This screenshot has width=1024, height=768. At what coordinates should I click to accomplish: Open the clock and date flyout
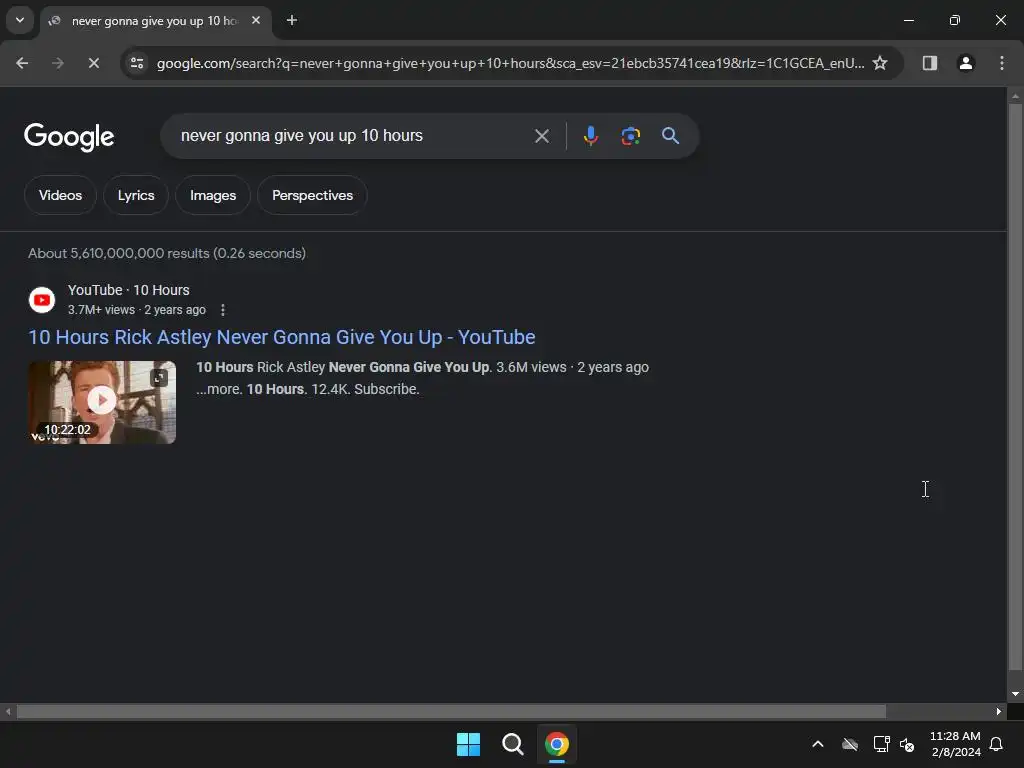(955, 744)
